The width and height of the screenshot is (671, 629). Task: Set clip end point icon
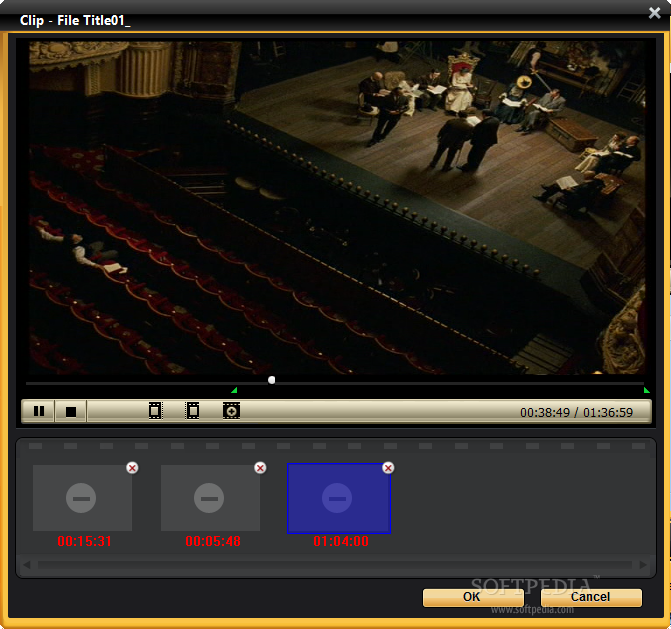(193, 411)
